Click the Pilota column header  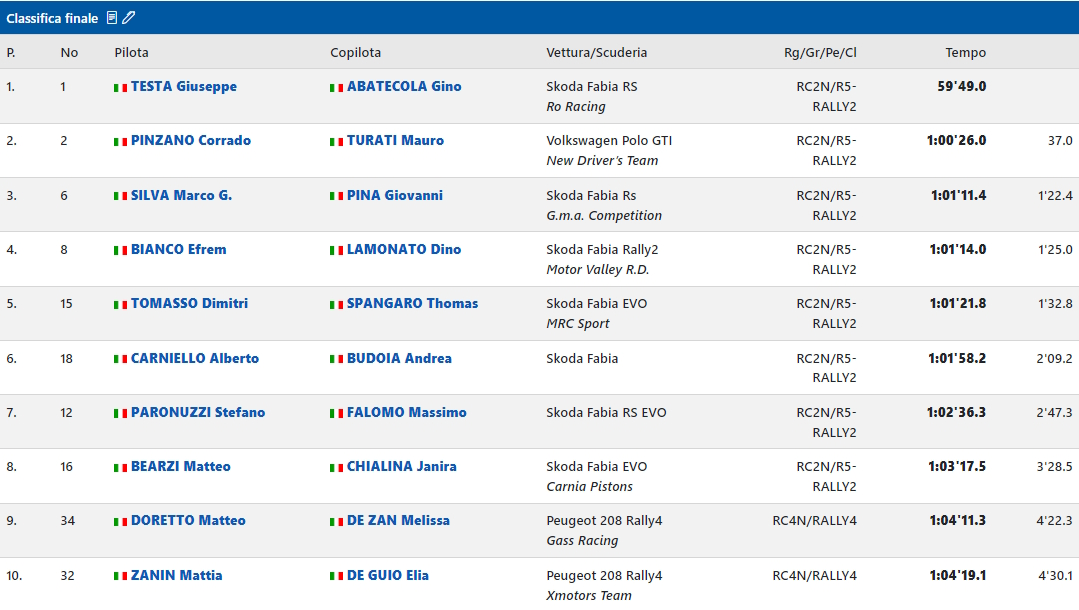tap(131, 53)
